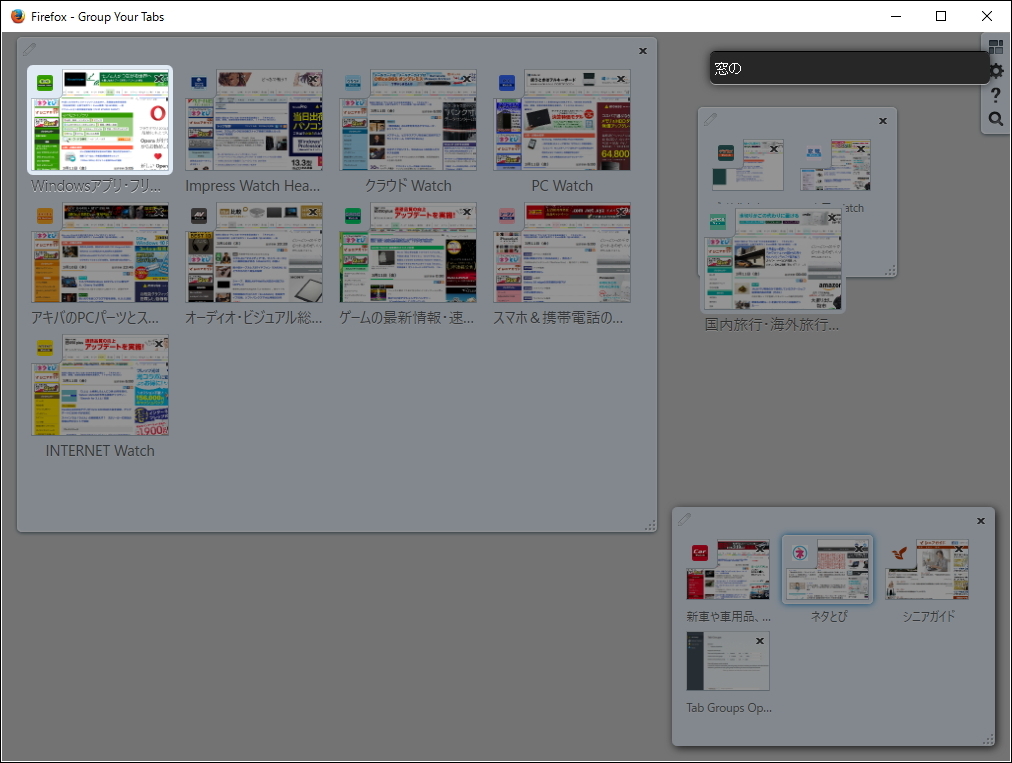1012x763 pixels.
Task: Open the highlighted ネタとぴ thumbnail
Action: tap(827, 569)
